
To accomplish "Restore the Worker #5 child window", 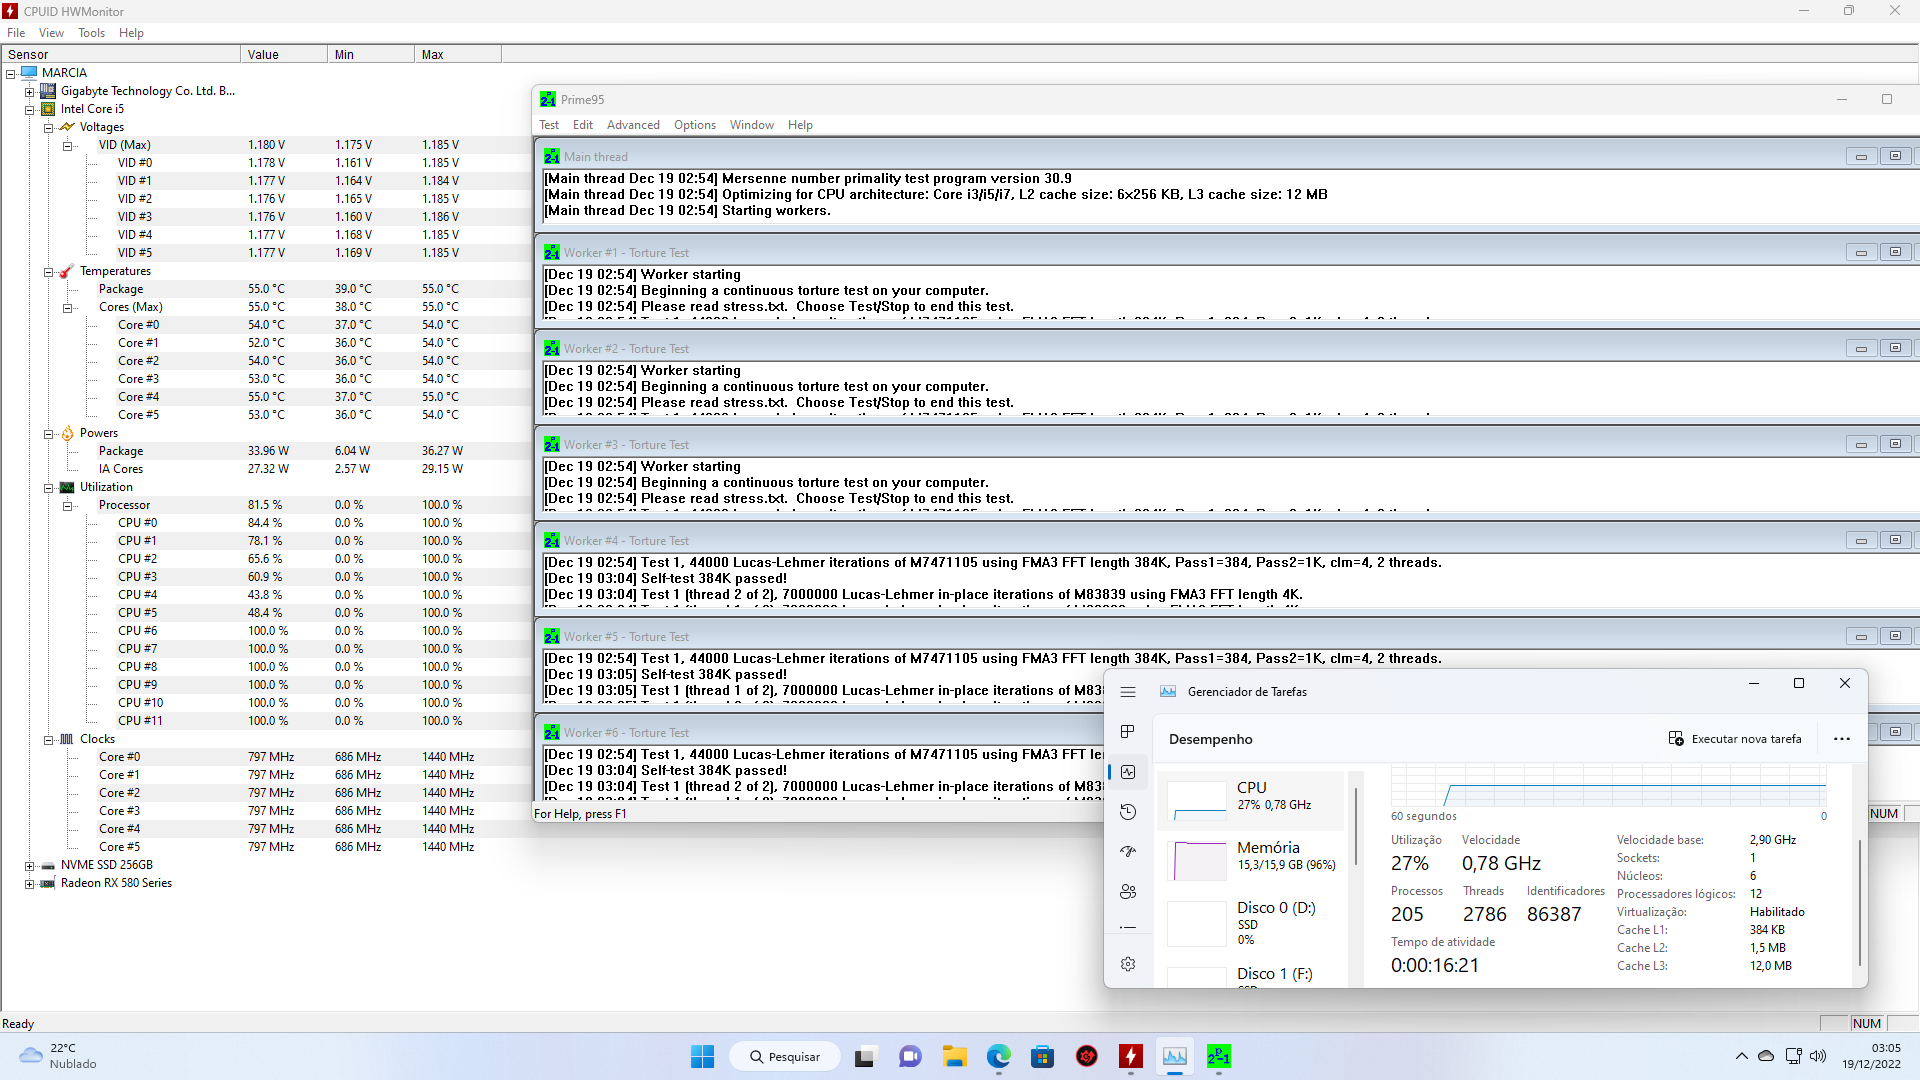I will tap(1895, 636).
